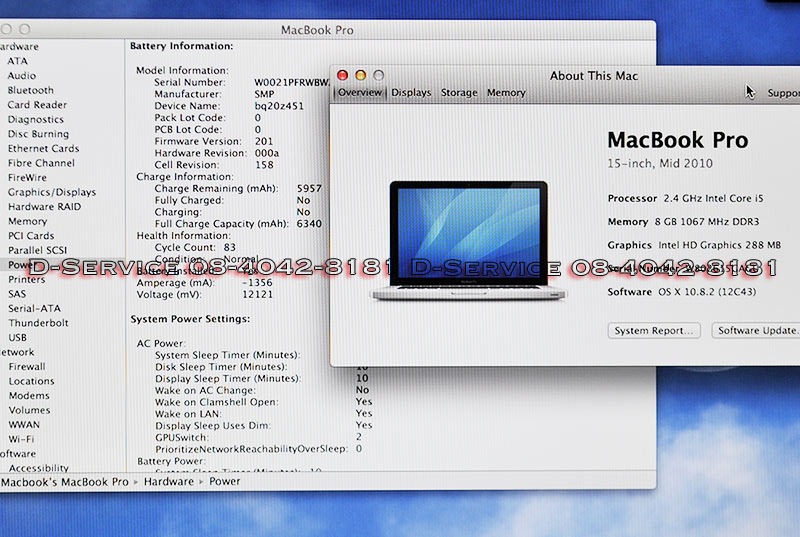Select PCI Cards in sidebar
The height and width of the screenshot is (537, 800).
tap(31, 236)
